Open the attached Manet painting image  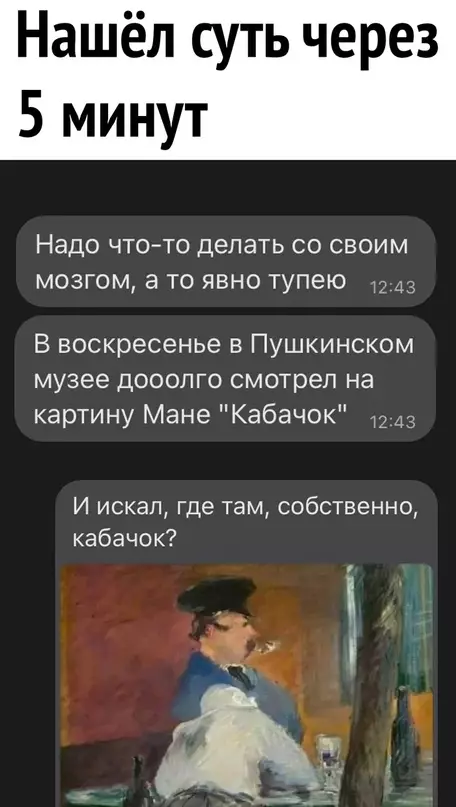point(247,685)
